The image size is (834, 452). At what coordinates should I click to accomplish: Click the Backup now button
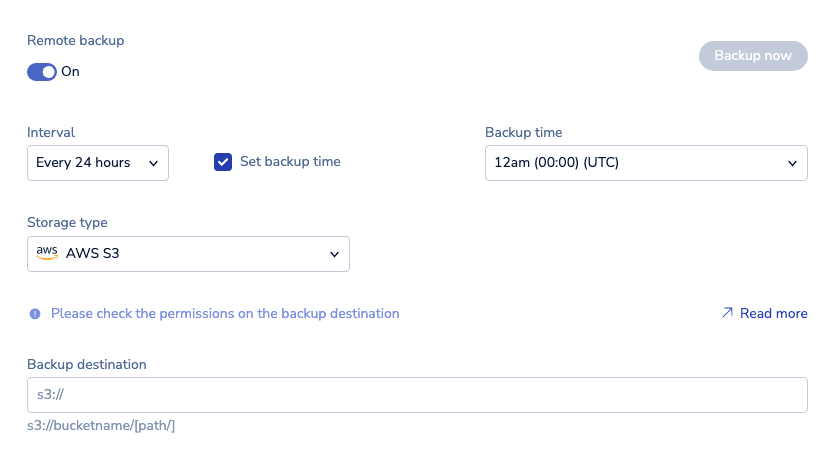[752, 56]
